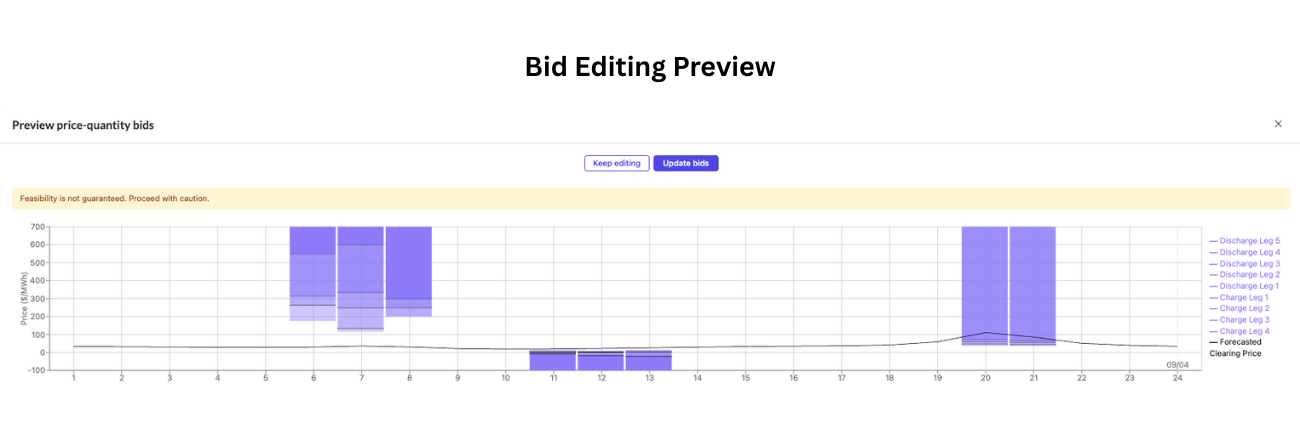This screenshot has height=433, width=1300.
Task: Toggle Discharge Leg 5 legend entry
Action: click(x=1244, y=241)
